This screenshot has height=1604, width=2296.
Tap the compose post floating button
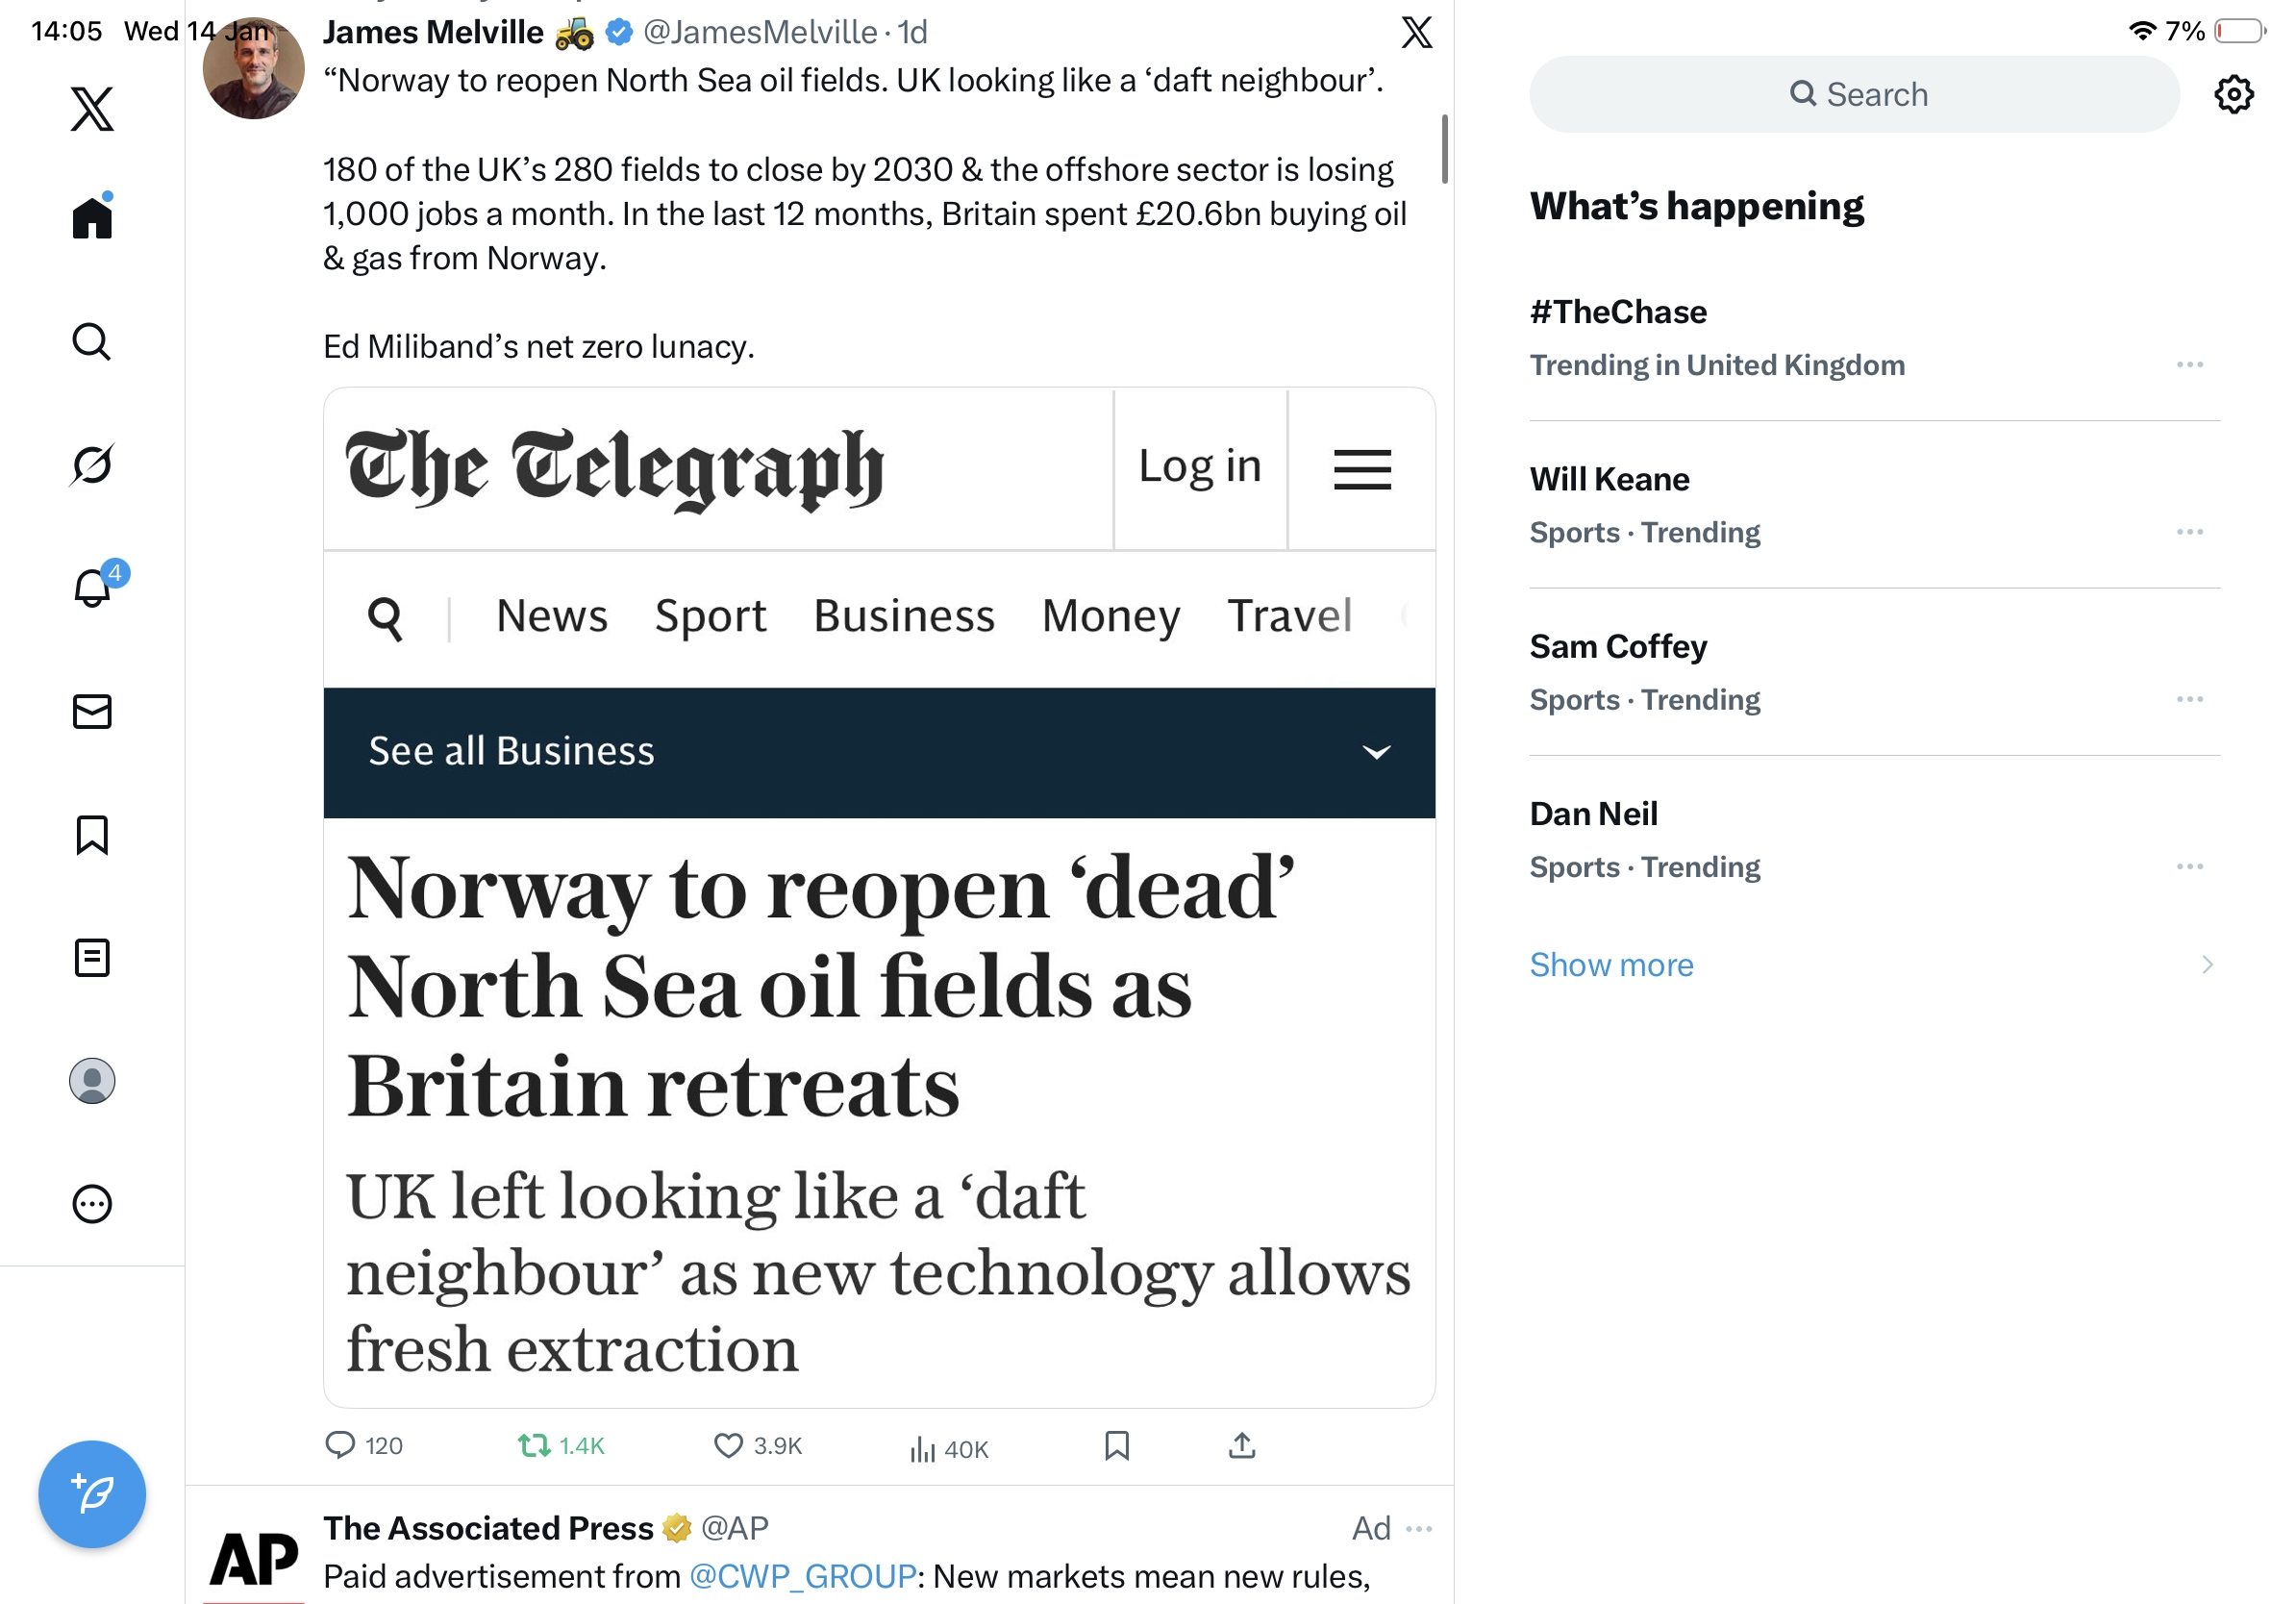(92, 1494)
